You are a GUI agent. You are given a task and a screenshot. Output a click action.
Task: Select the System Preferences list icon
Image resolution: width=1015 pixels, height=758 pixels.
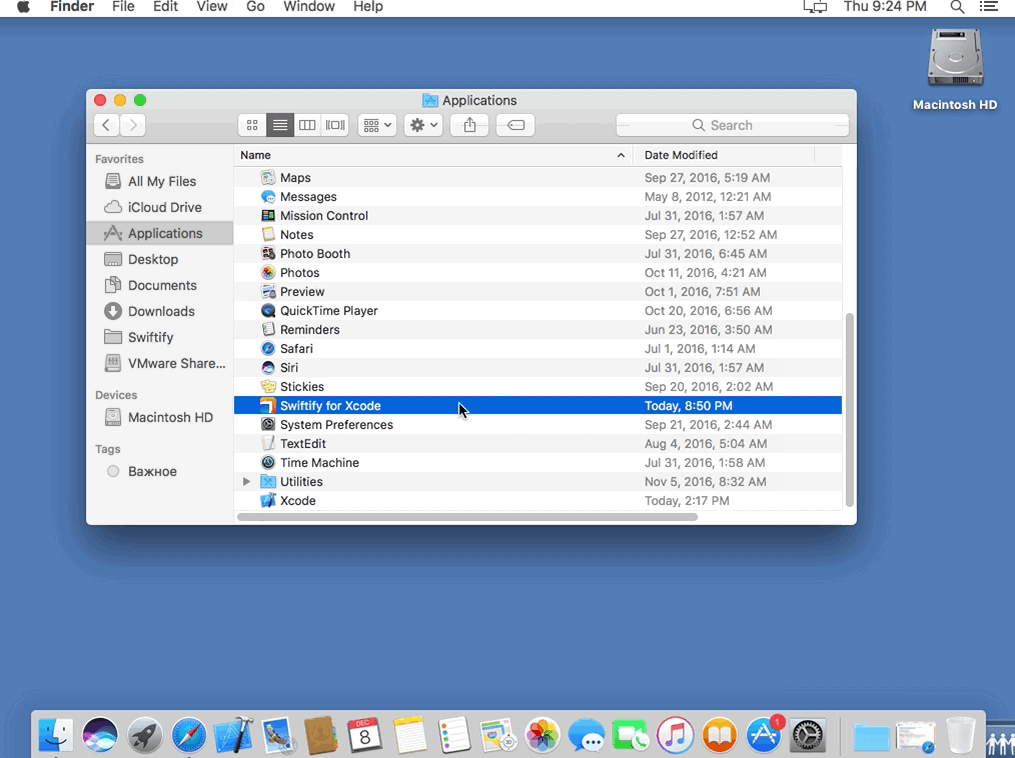tap(268, 424)
